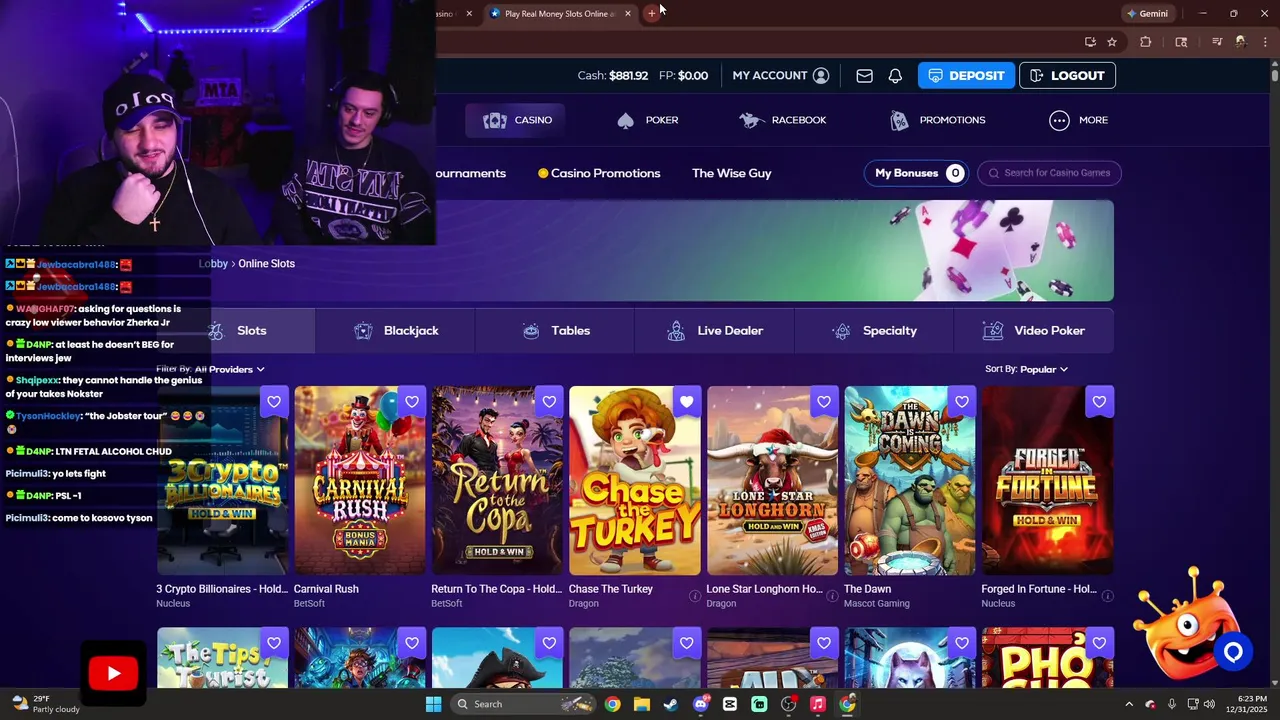The width and height of the screenshot is (1280, 720).
Task: Open Apple Music from the taskbar
Action: point(818,704)
